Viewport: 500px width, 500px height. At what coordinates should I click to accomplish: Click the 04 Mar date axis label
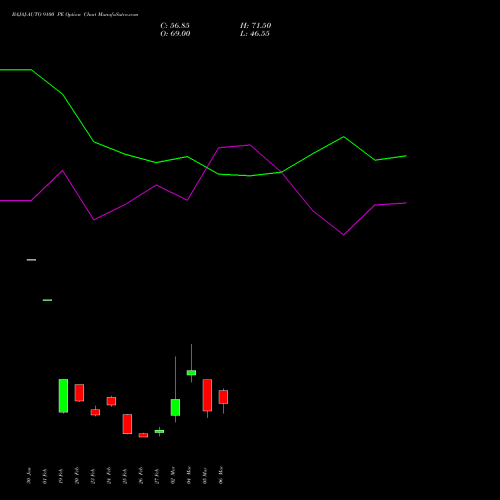click(189, 476)
